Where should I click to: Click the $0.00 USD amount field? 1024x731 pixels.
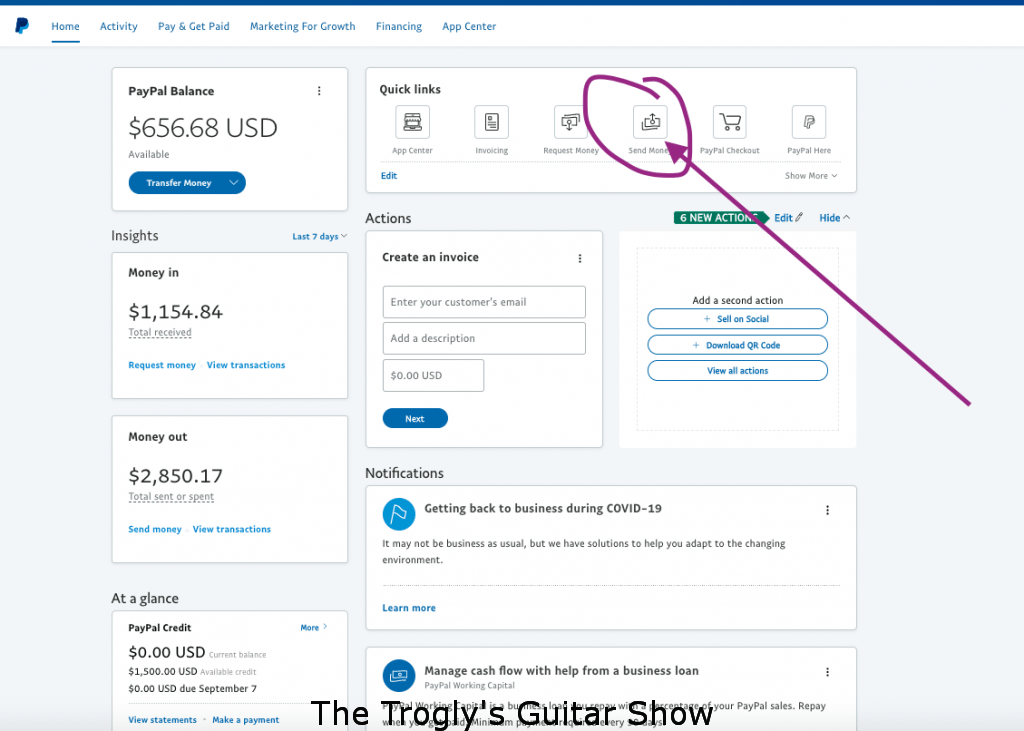[433, 376]
